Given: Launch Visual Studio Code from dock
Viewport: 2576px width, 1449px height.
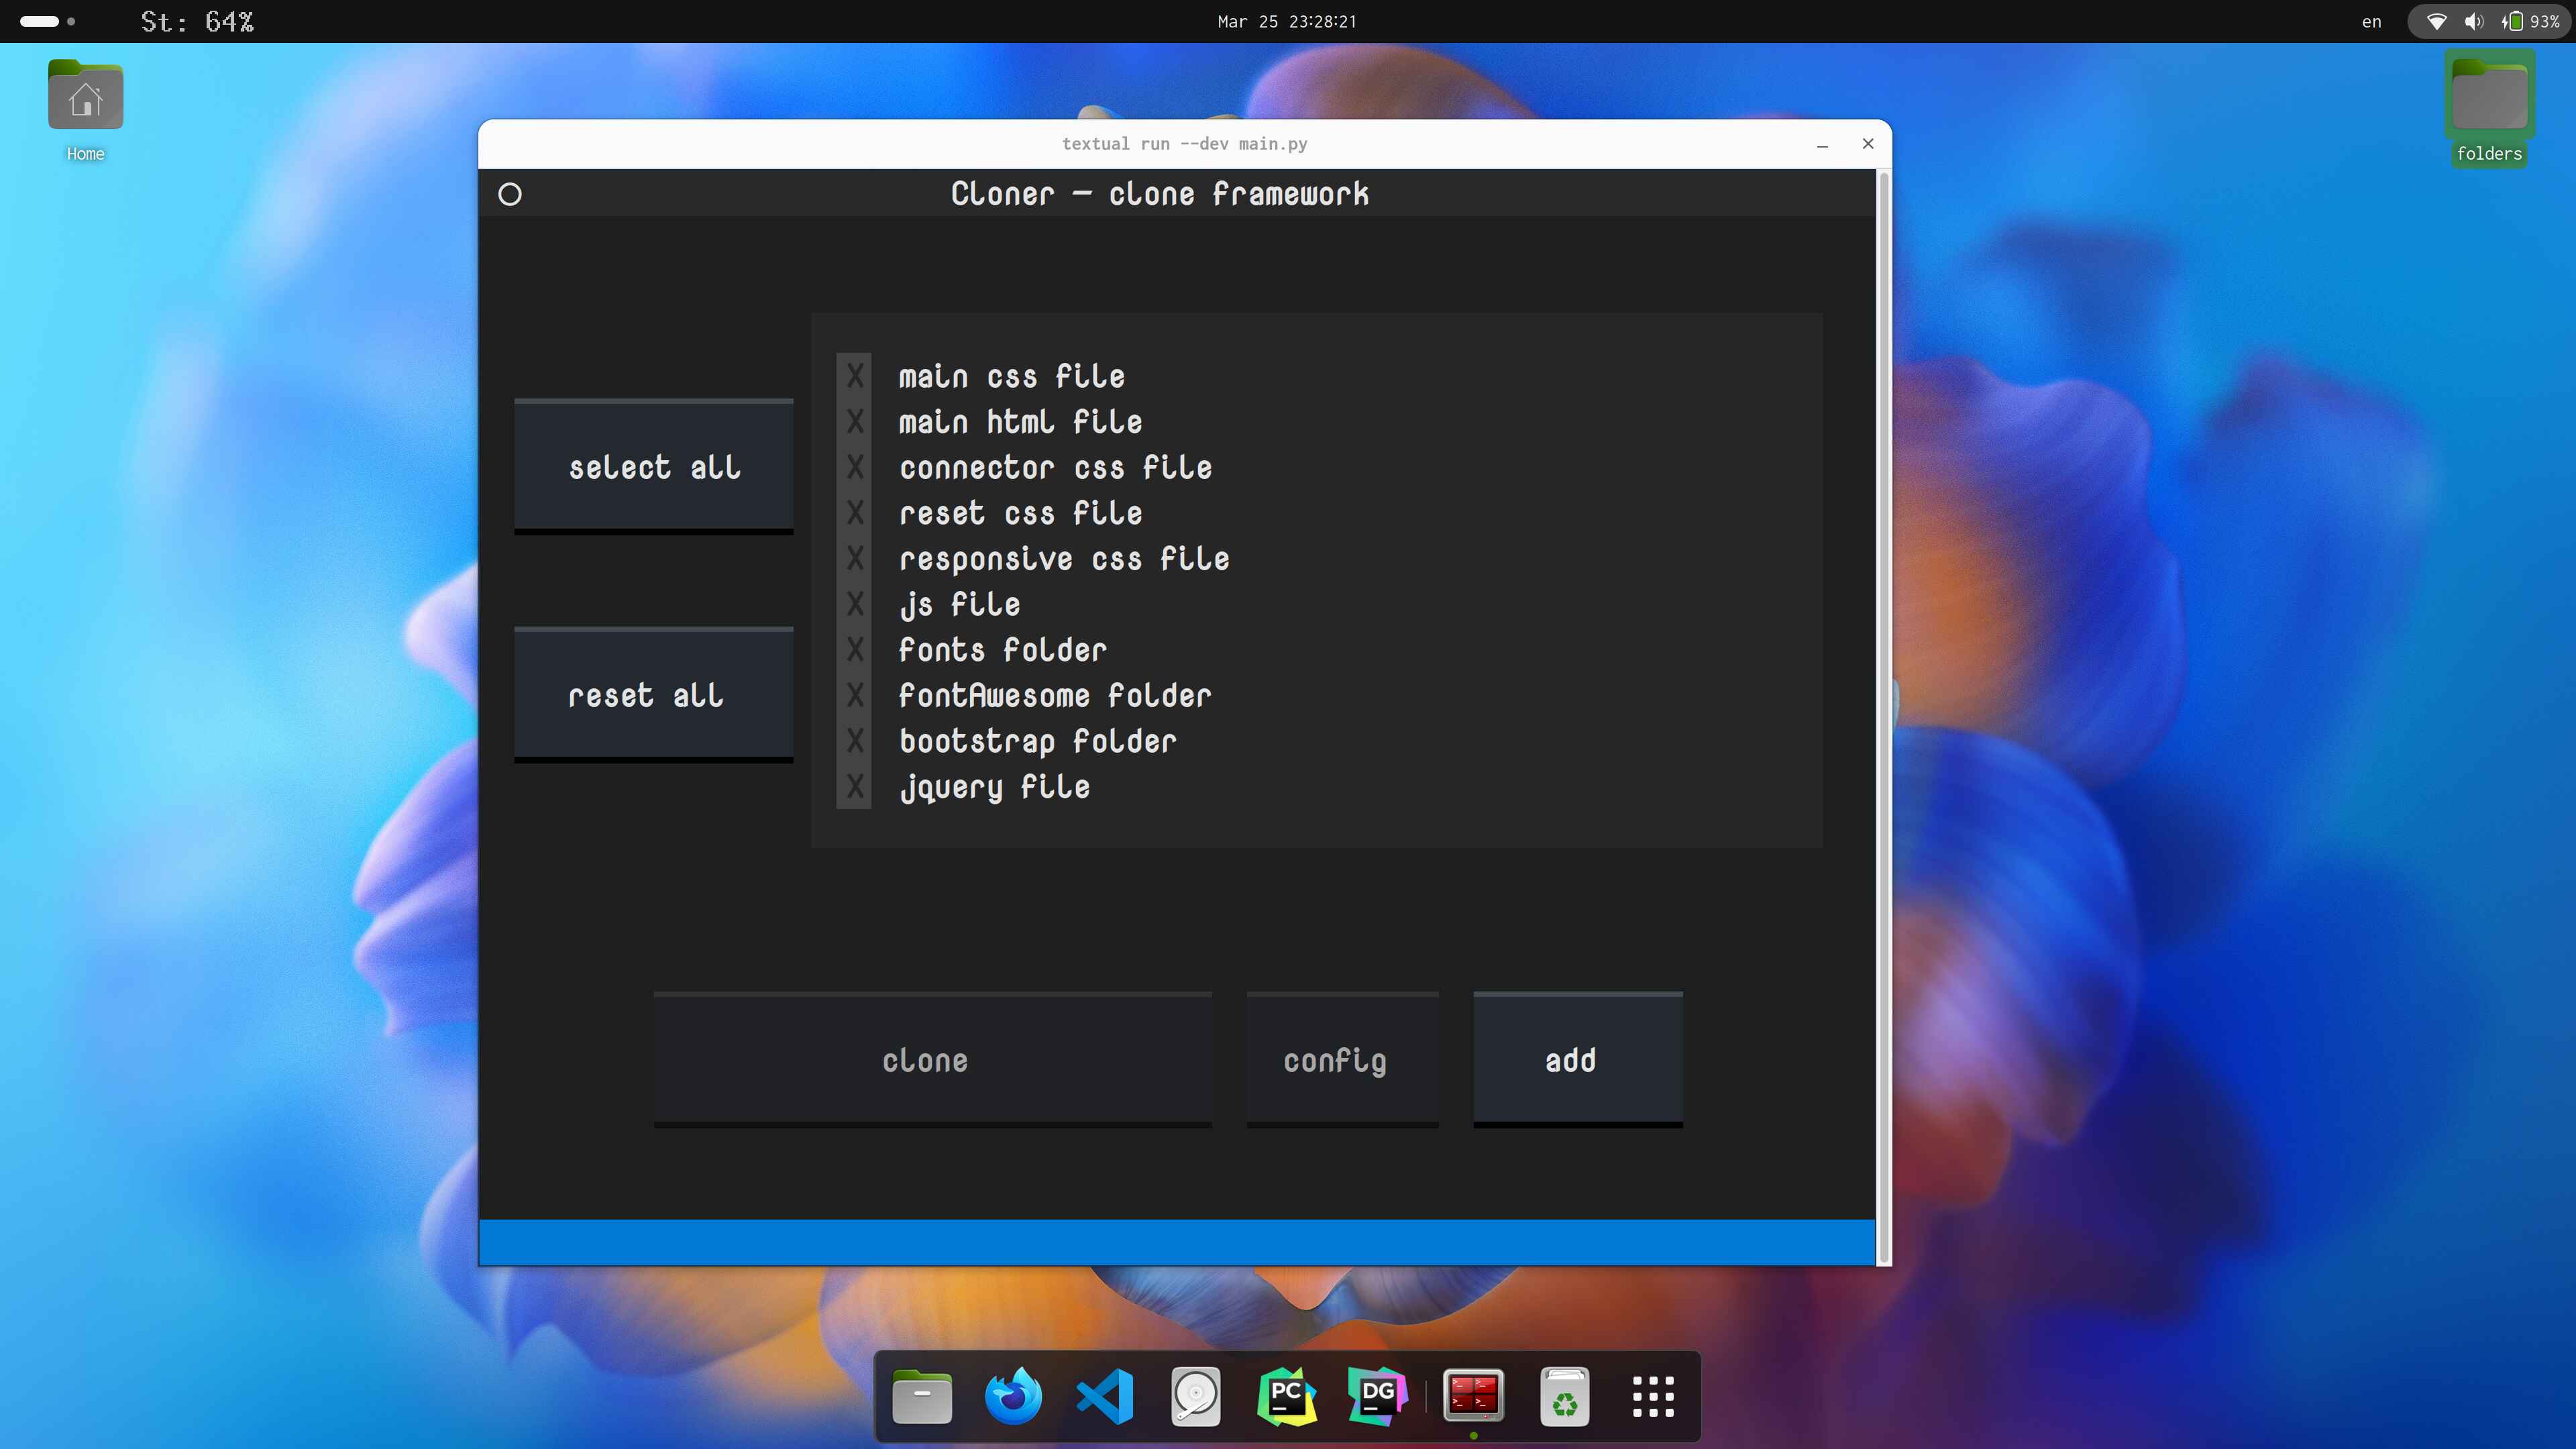Looking at the screenshot, I should coord(1104,1396).
